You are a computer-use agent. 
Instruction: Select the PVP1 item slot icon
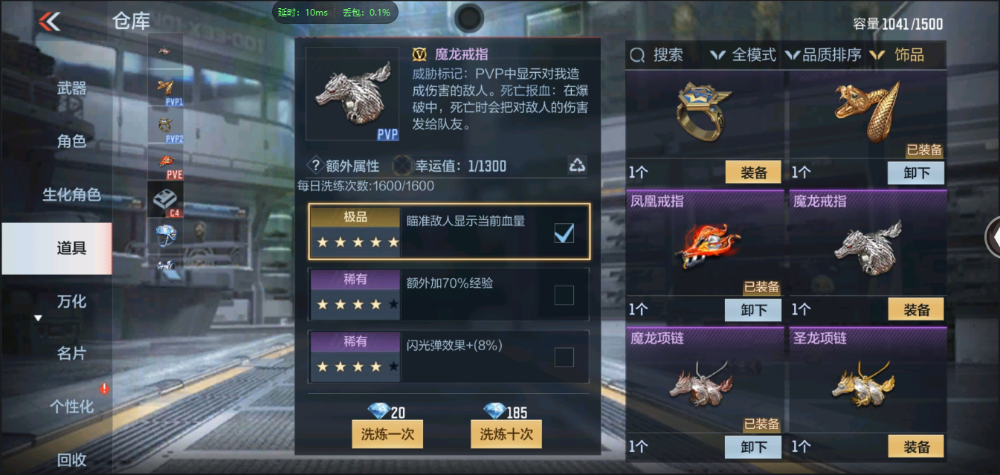click(x=166, y=89)
